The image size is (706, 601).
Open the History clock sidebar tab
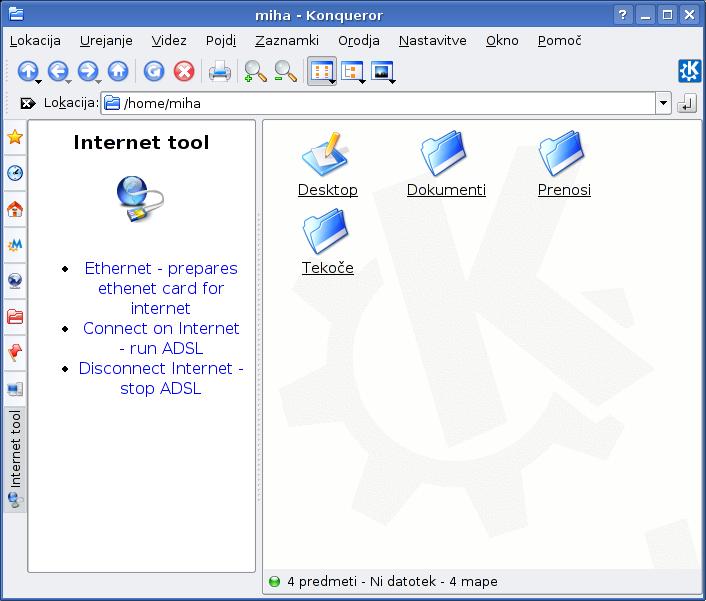pos(15,173)
